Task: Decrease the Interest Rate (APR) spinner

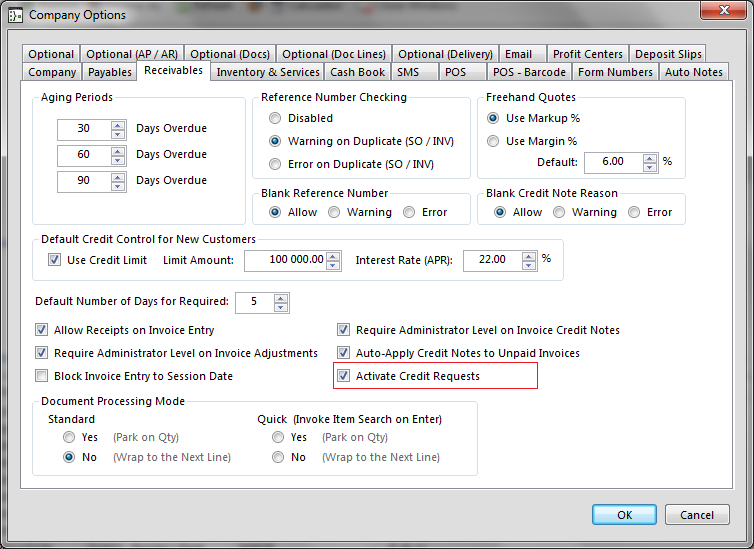Action: pos(525,265)
